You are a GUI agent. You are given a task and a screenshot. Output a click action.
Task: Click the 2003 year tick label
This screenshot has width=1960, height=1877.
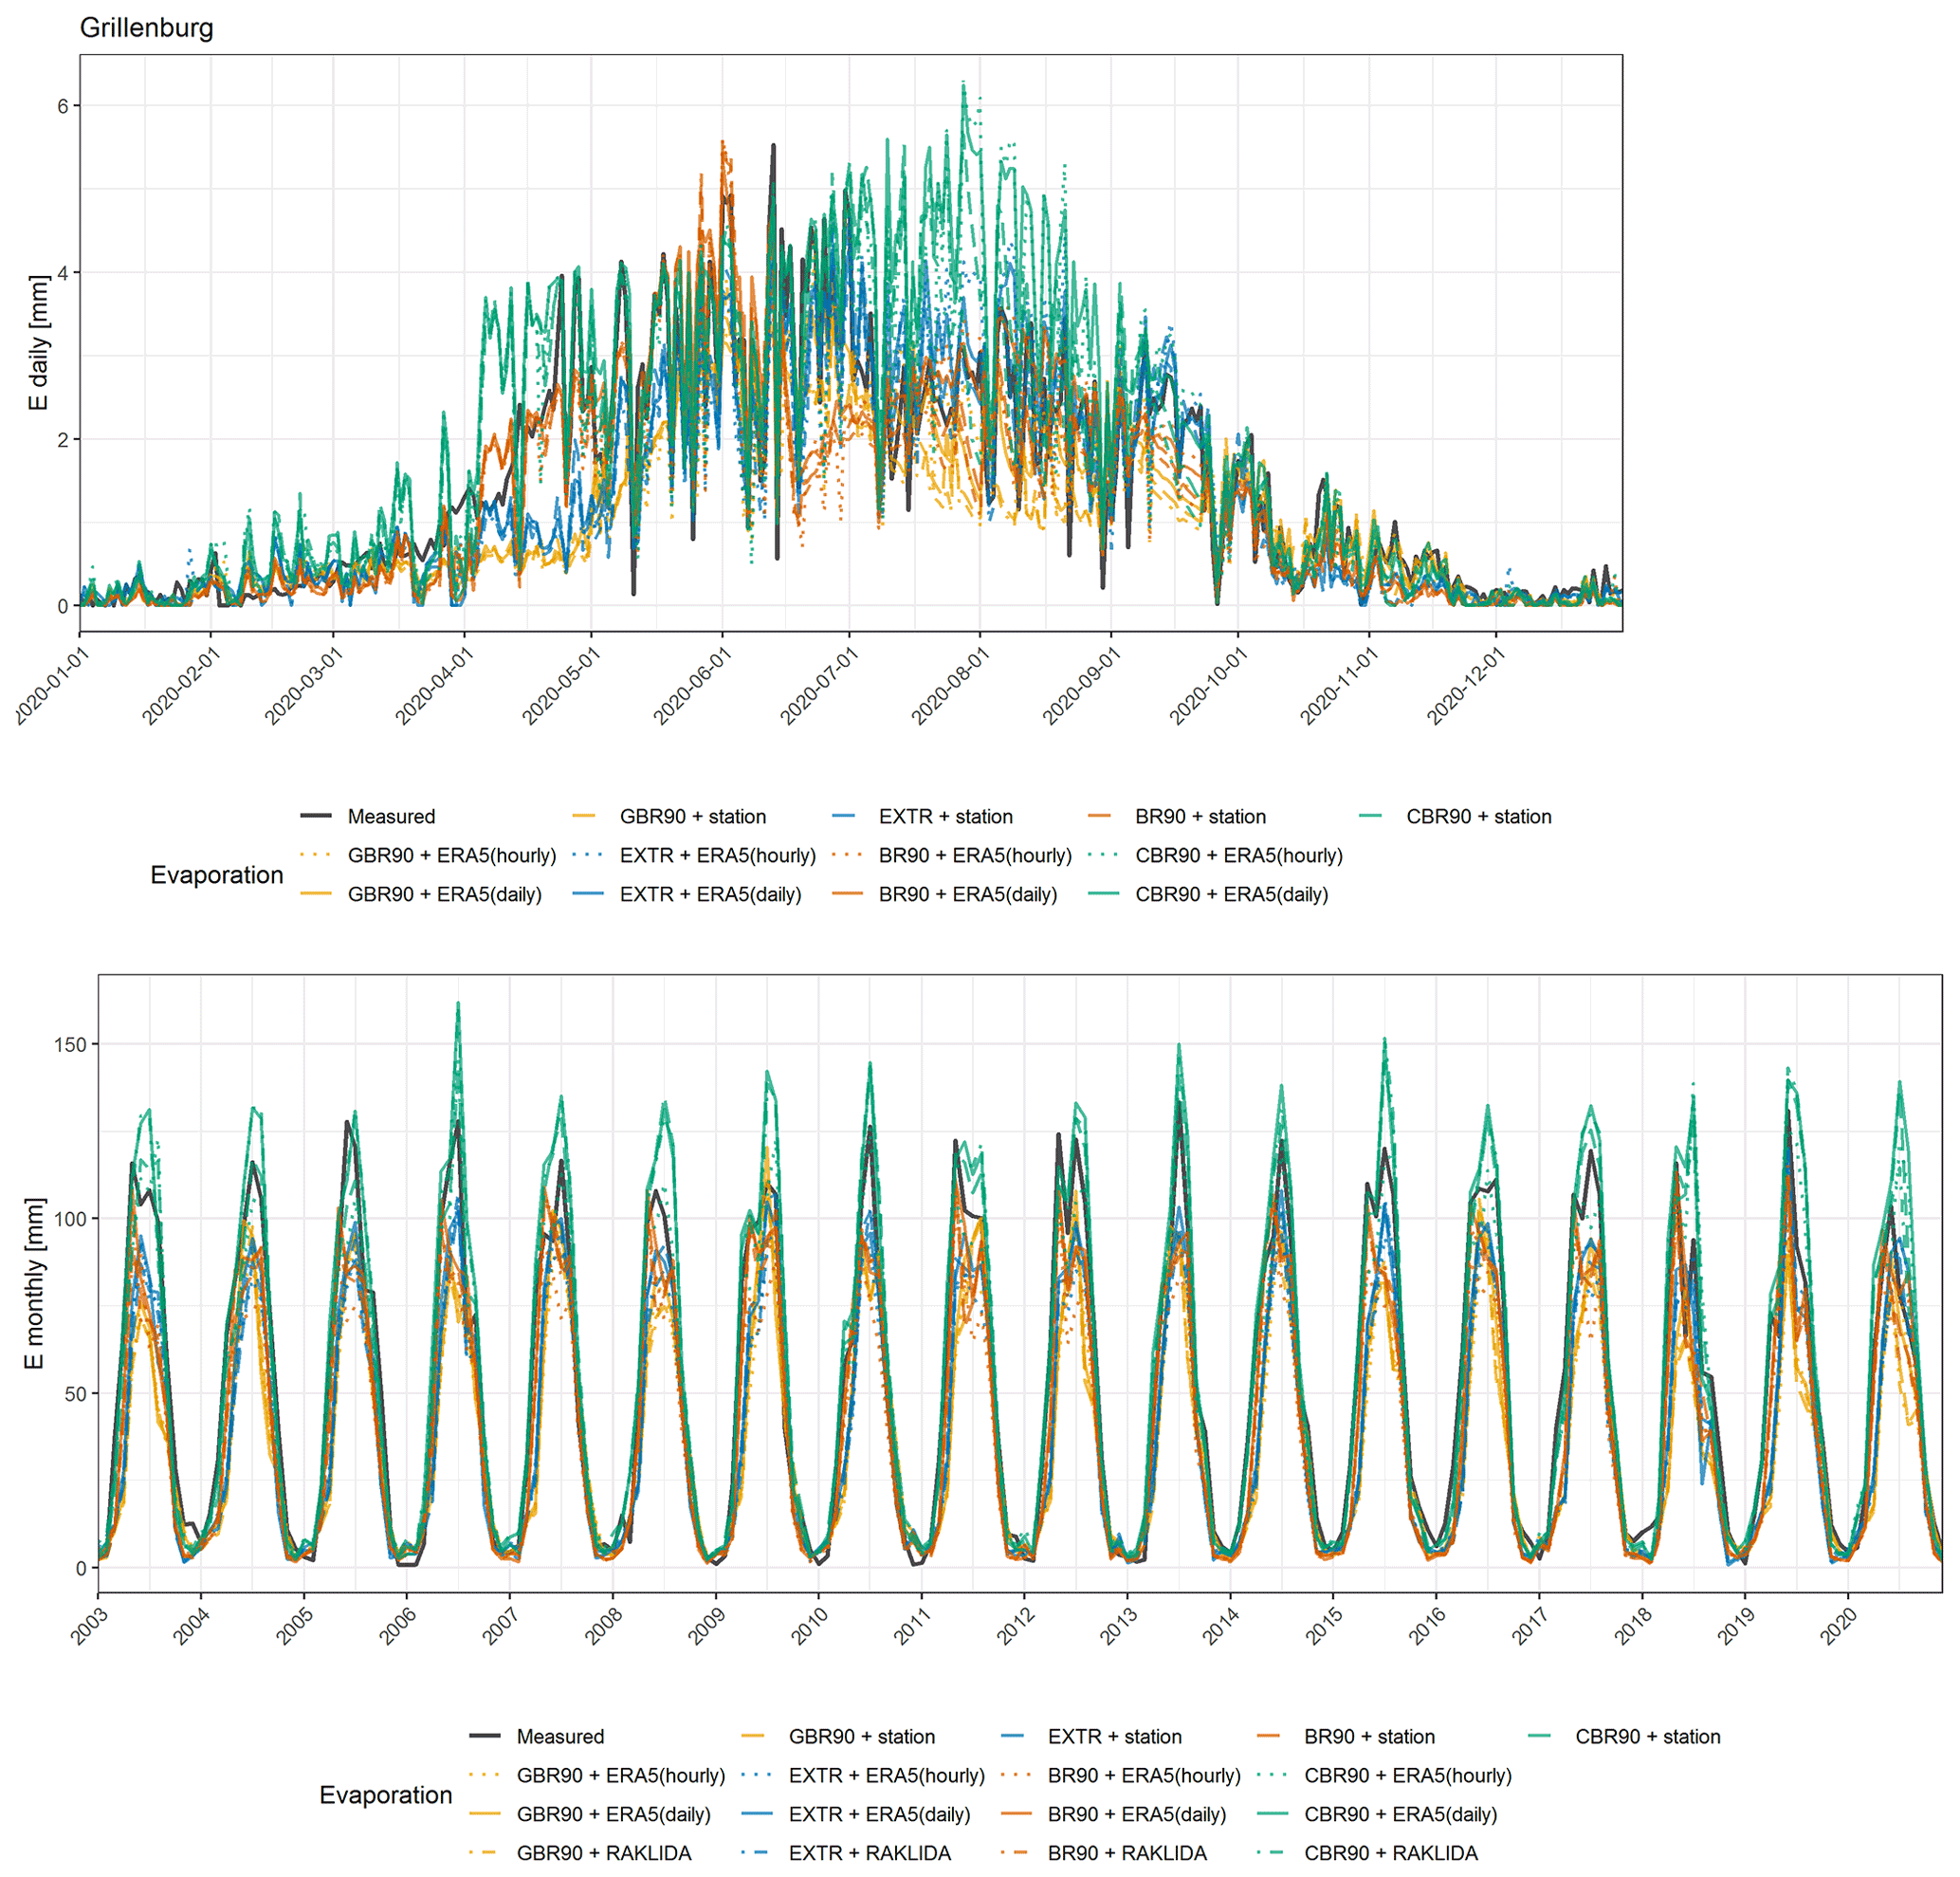tap(89, 1627)
